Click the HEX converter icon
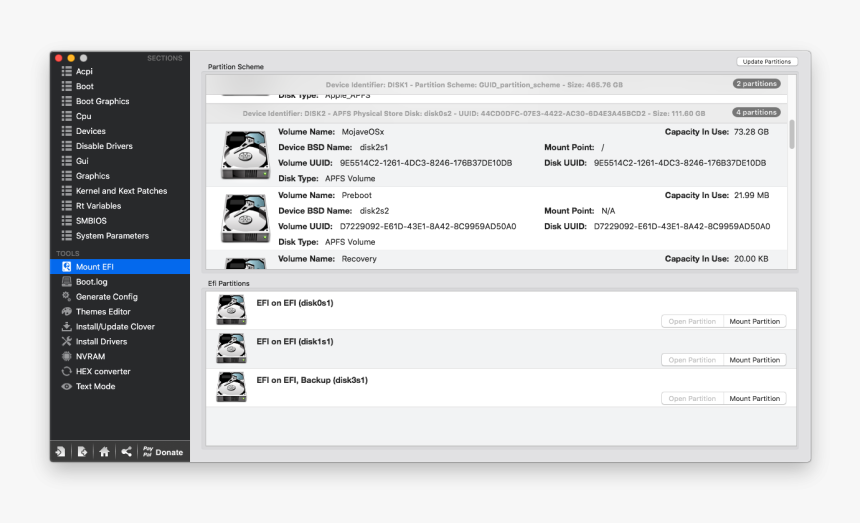Screen dimensions: 860x523 (x=66, y=371)
